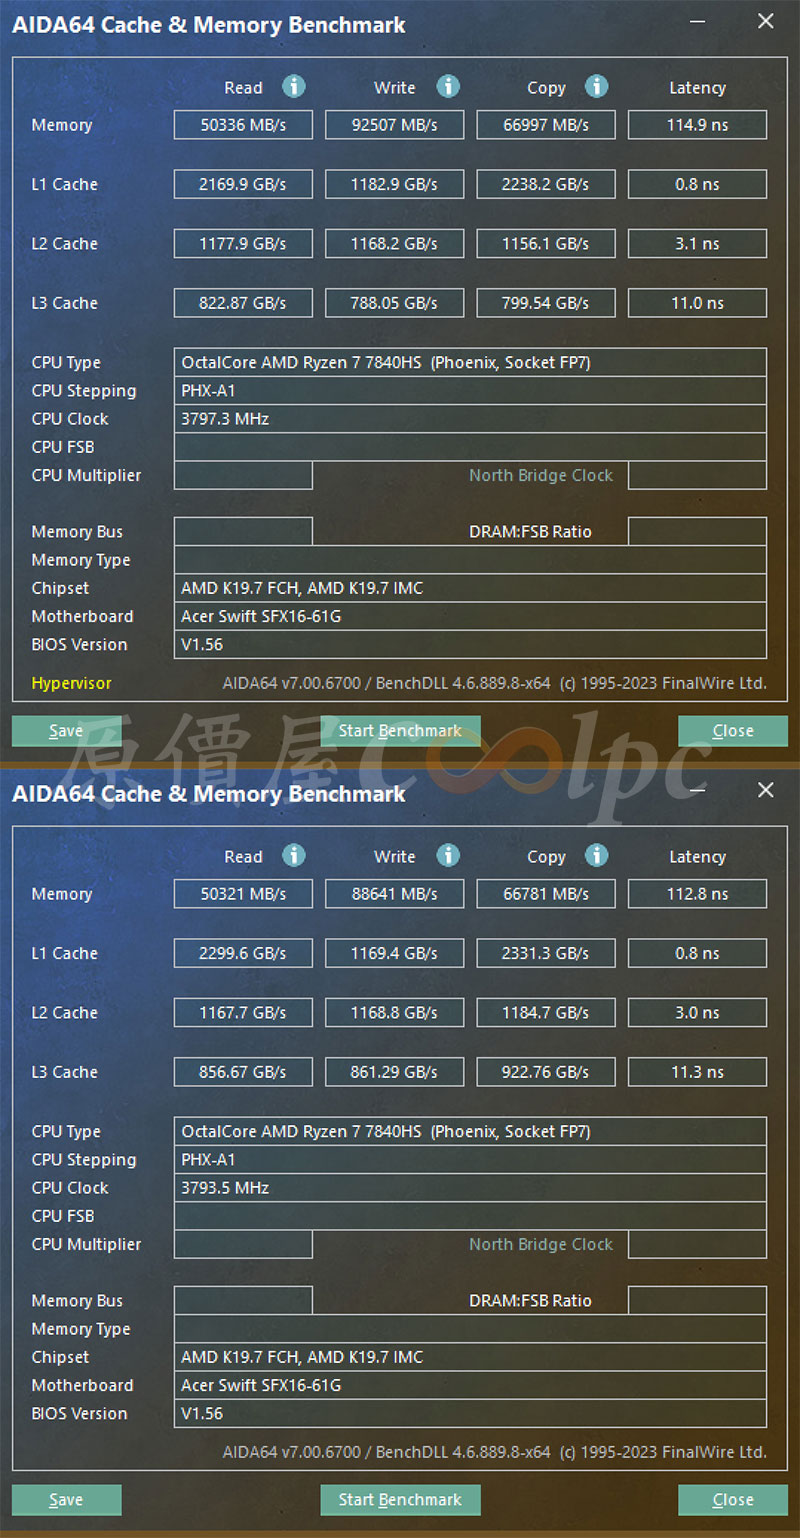Click the Write info icon in upper window

click(x=448, y=87)
